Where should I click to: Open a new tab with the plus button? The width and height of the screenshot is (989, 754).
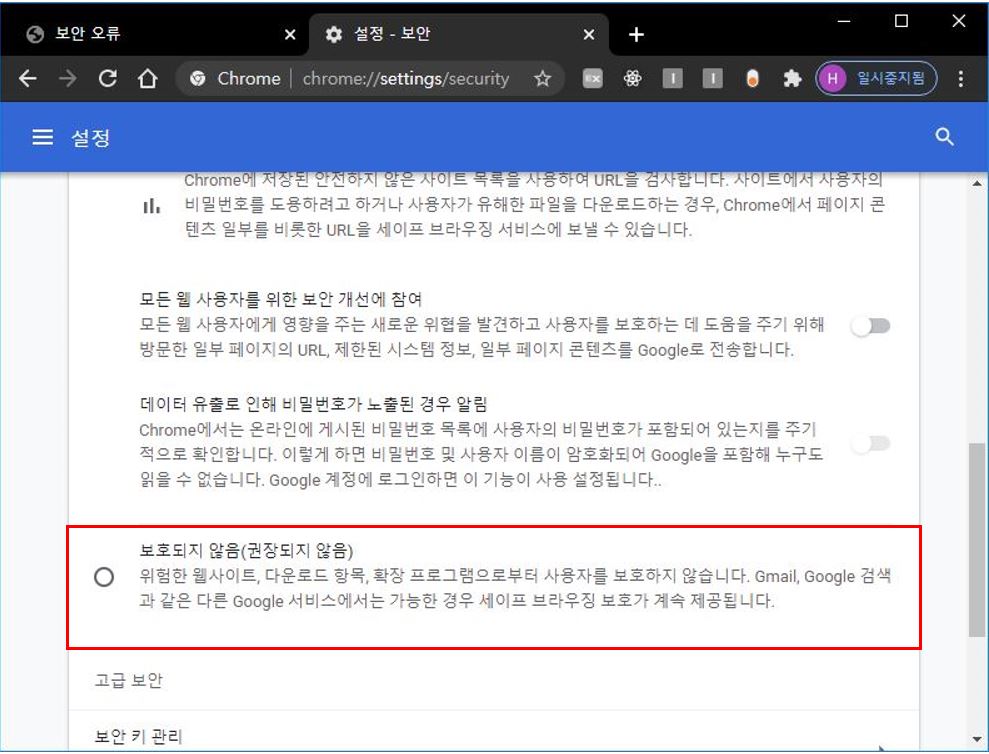[x=636, y=35]
